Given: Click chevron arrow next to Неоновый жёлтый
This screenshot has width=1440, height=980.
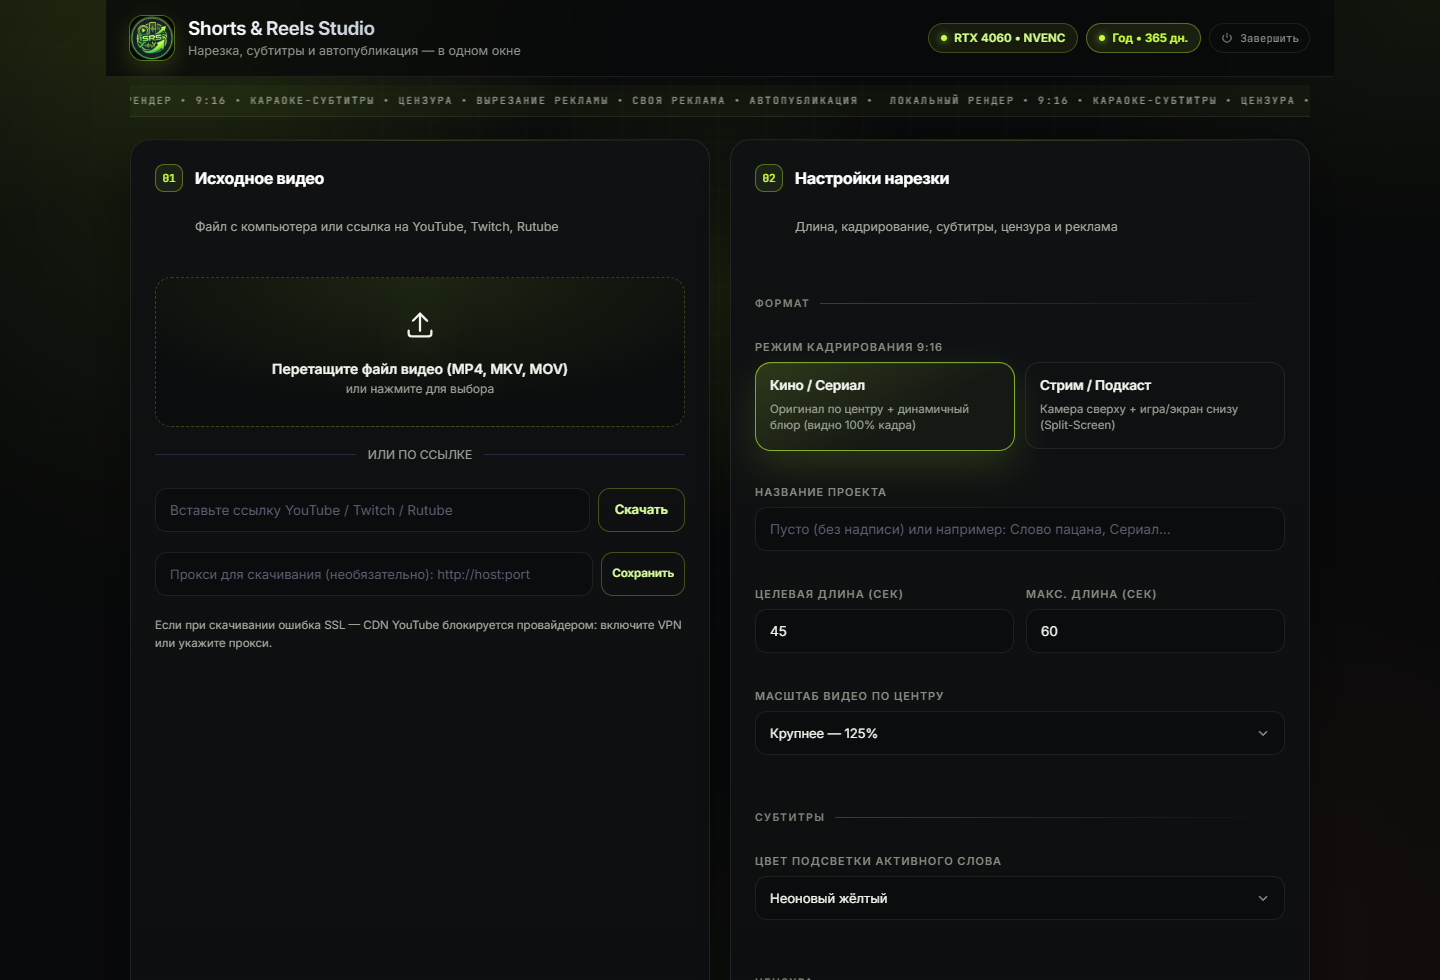Looking at the screenshot, I should coord(1263,898).
